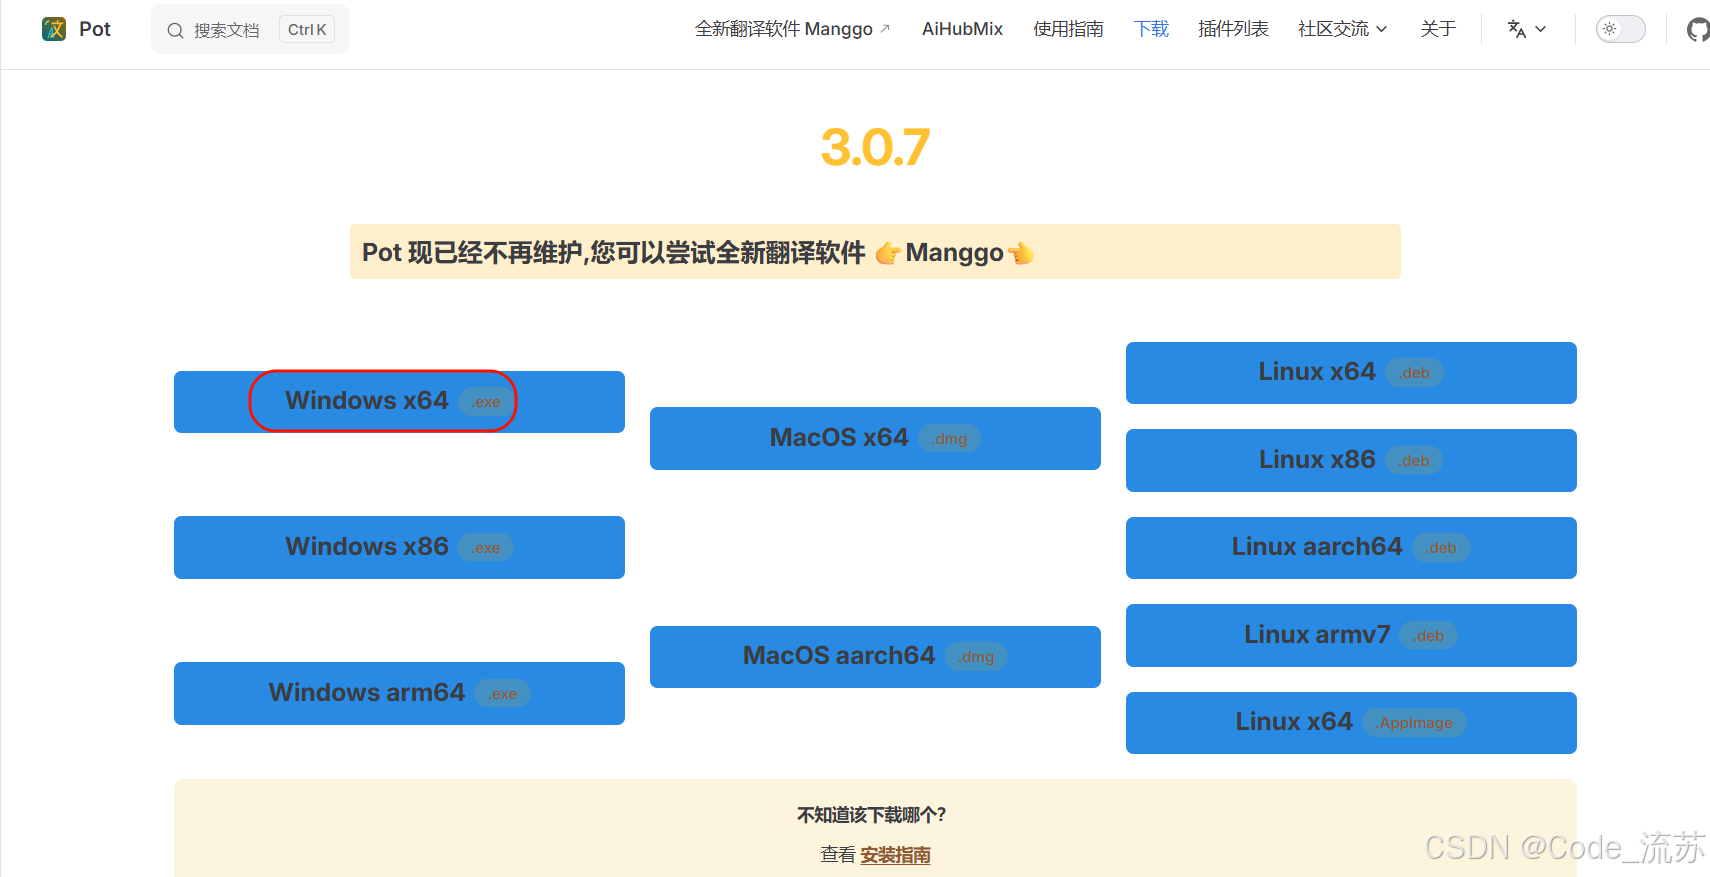1710x877 pixels.
Task: Open the language translation switcher
Action: click(x=1526, y=29)
